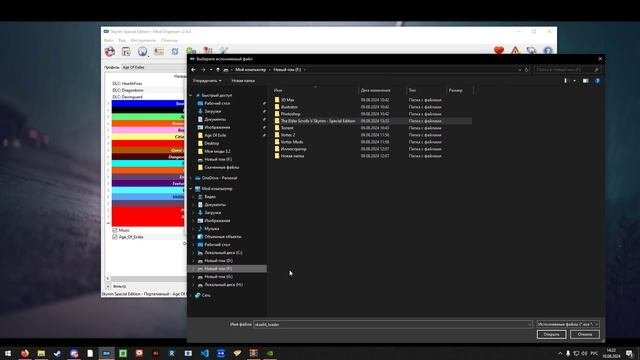Open Рабочий стол under Quick access
The height and width of the screenshot is (360, 640).
[x=217, y=103]
